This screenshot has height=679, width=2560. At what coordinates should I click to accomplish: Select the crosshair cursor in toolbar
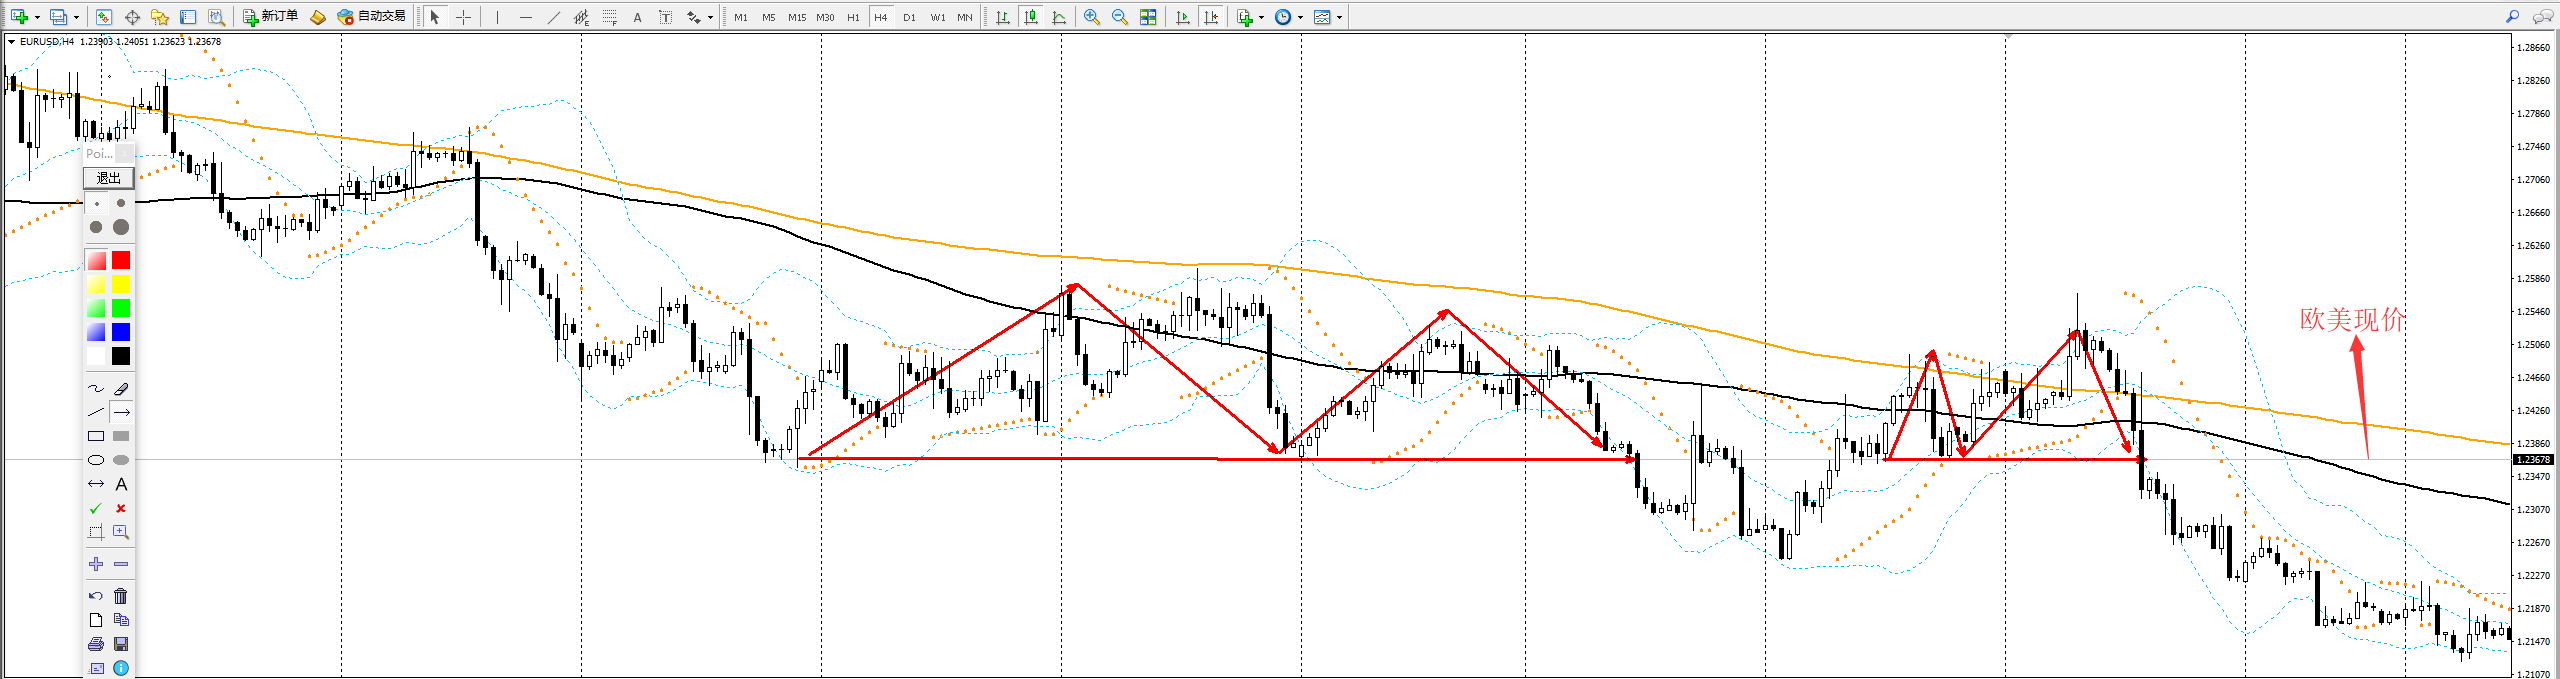[463, 17]
